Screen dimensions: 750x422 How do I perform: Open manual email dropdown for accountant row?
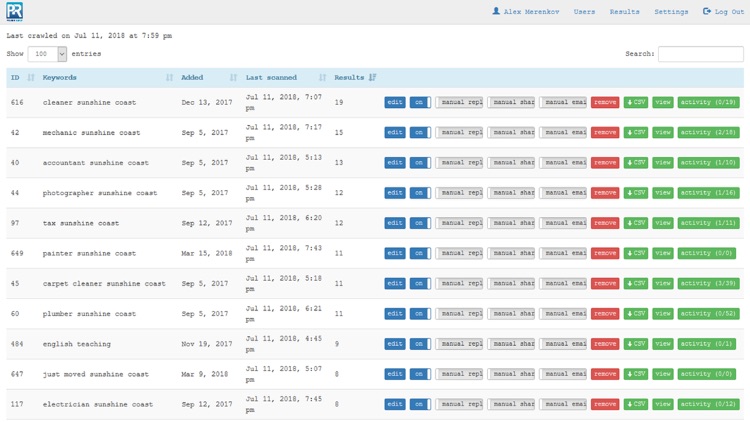click(x=563, y=163)
